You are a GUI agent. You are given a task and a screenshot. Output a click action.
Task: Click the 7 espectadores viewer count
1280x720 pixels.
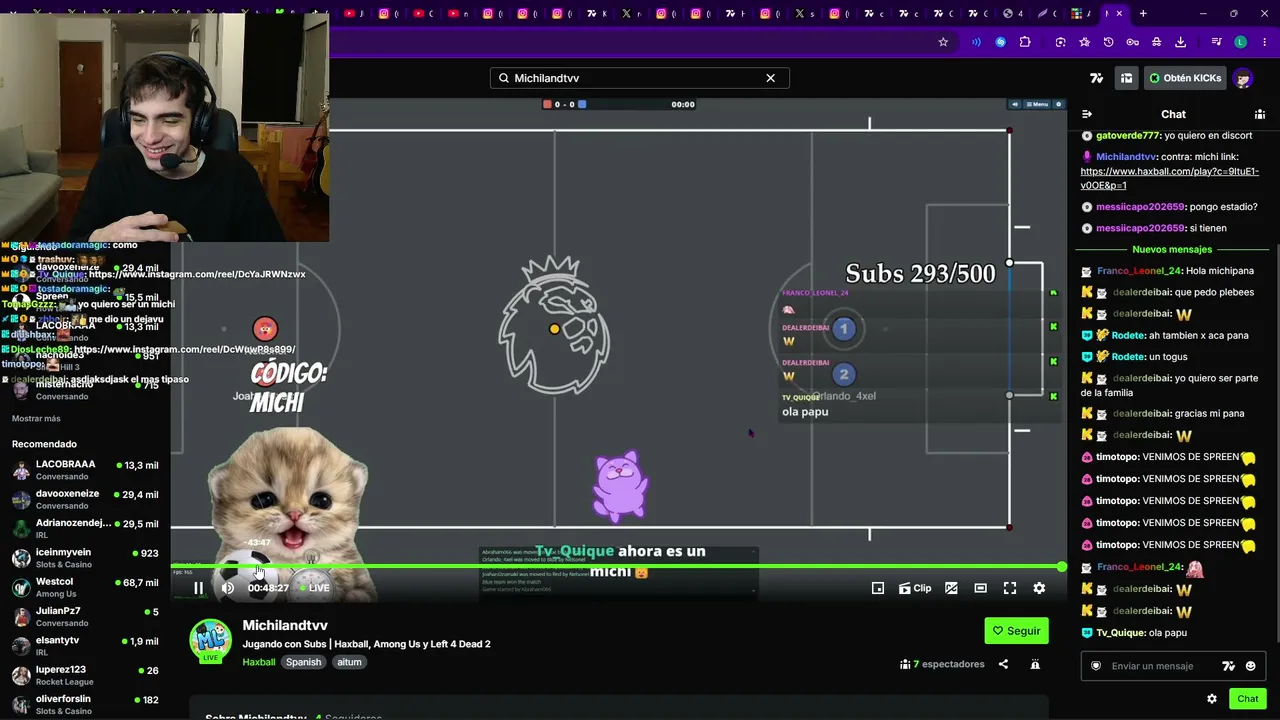[x=942, y=664]
